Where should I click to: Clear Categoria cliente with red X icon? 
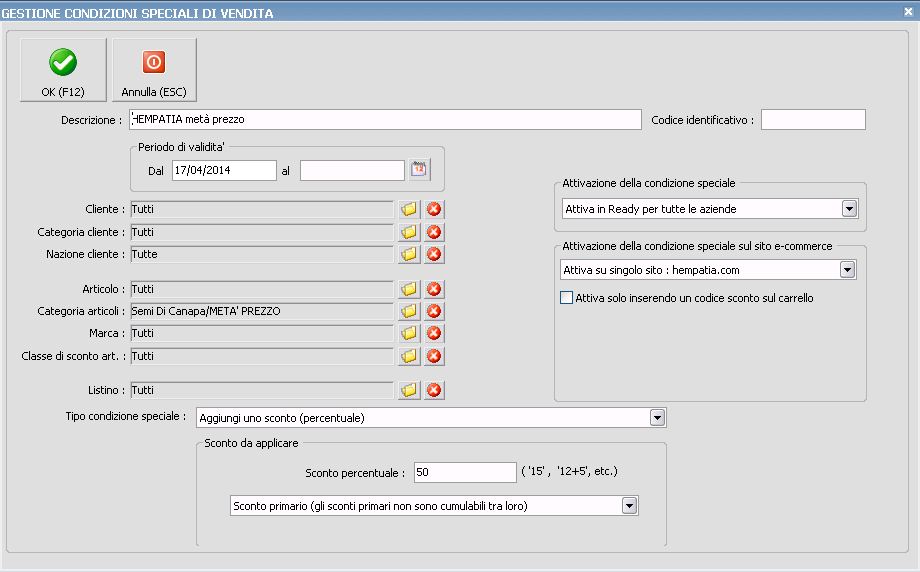434,232
